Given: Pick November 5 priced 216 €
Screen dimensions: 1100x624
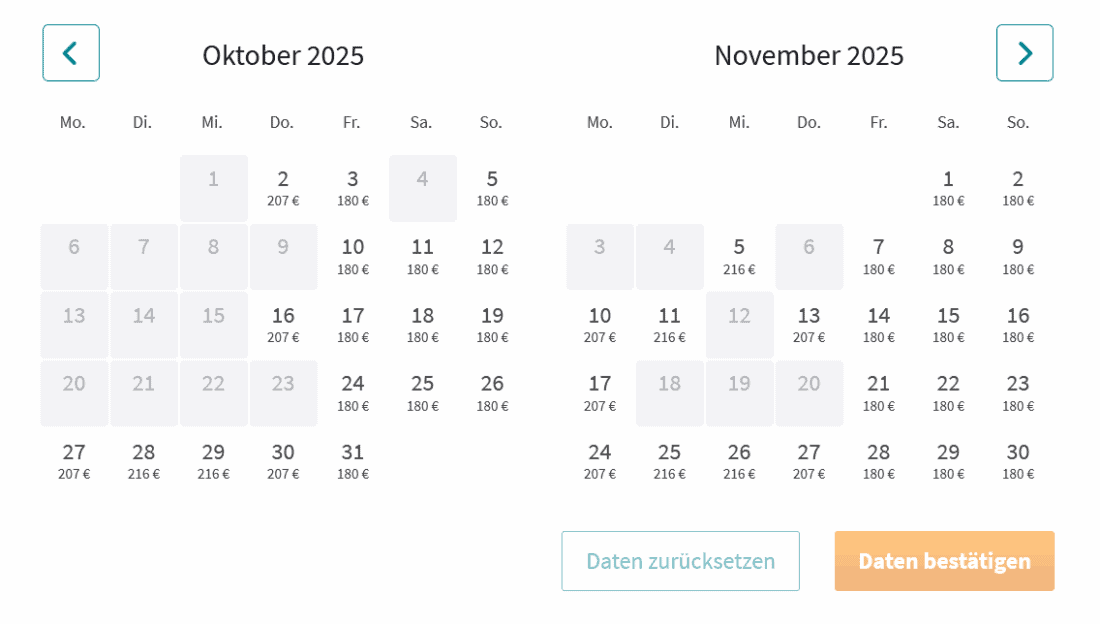Looking at the screenshot, I should [x=739, y=256].
